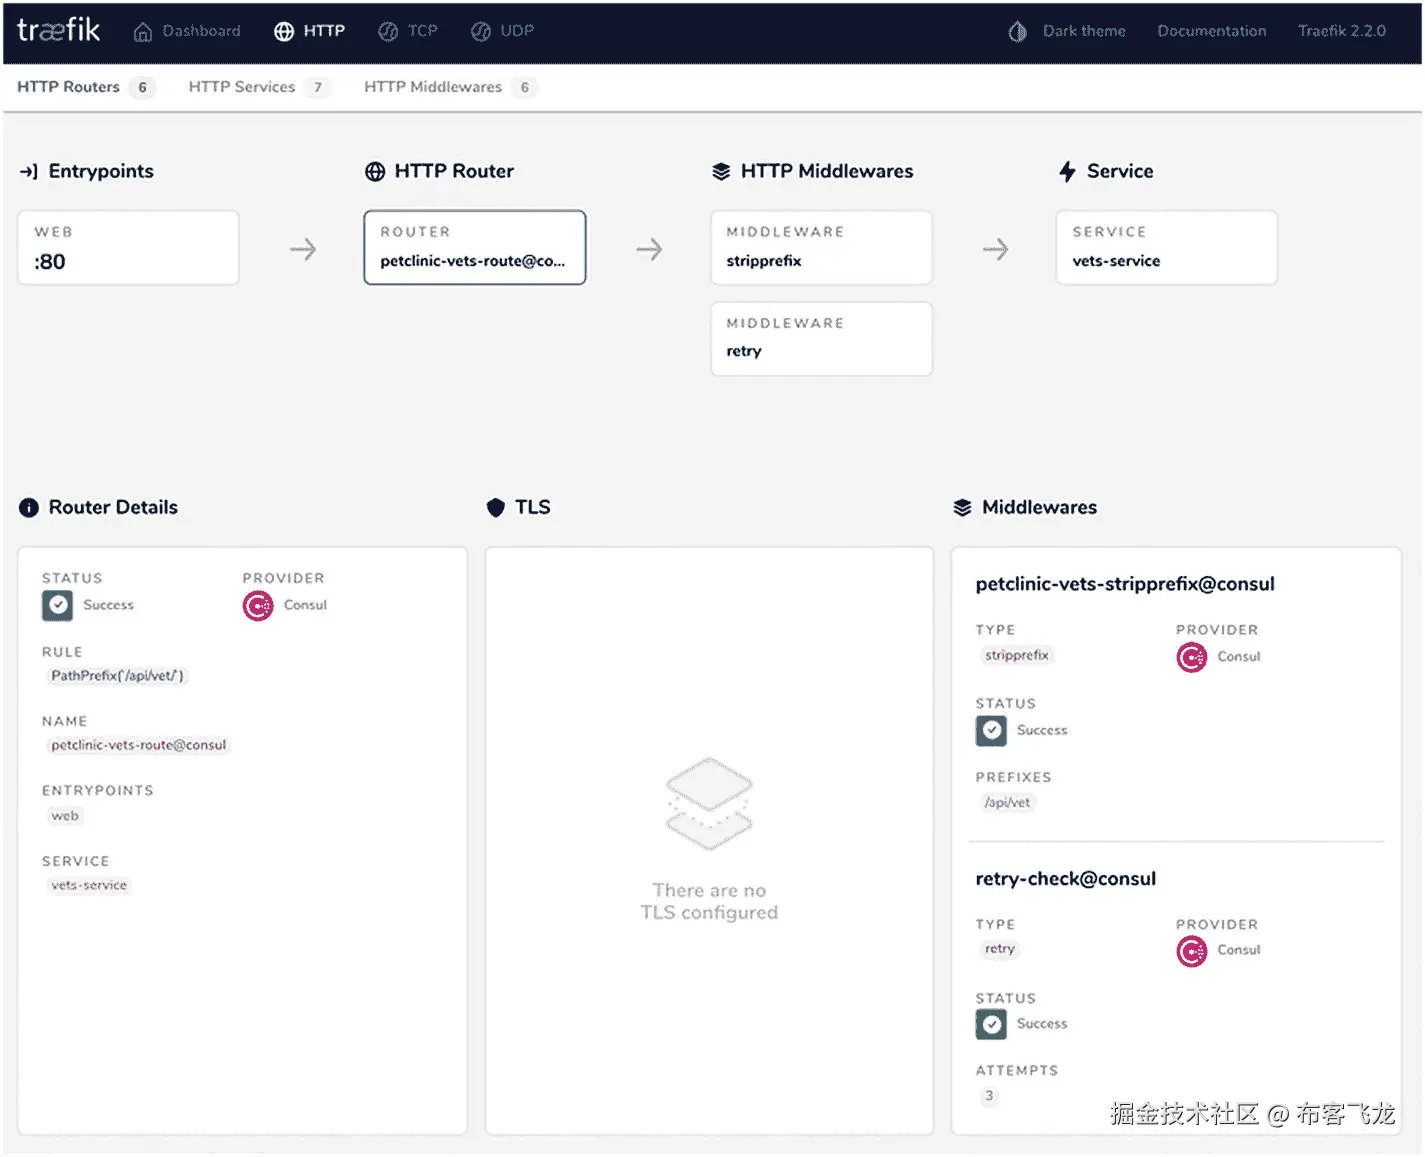
Task: Click the UDP nav icon
Action: (481, 32)
